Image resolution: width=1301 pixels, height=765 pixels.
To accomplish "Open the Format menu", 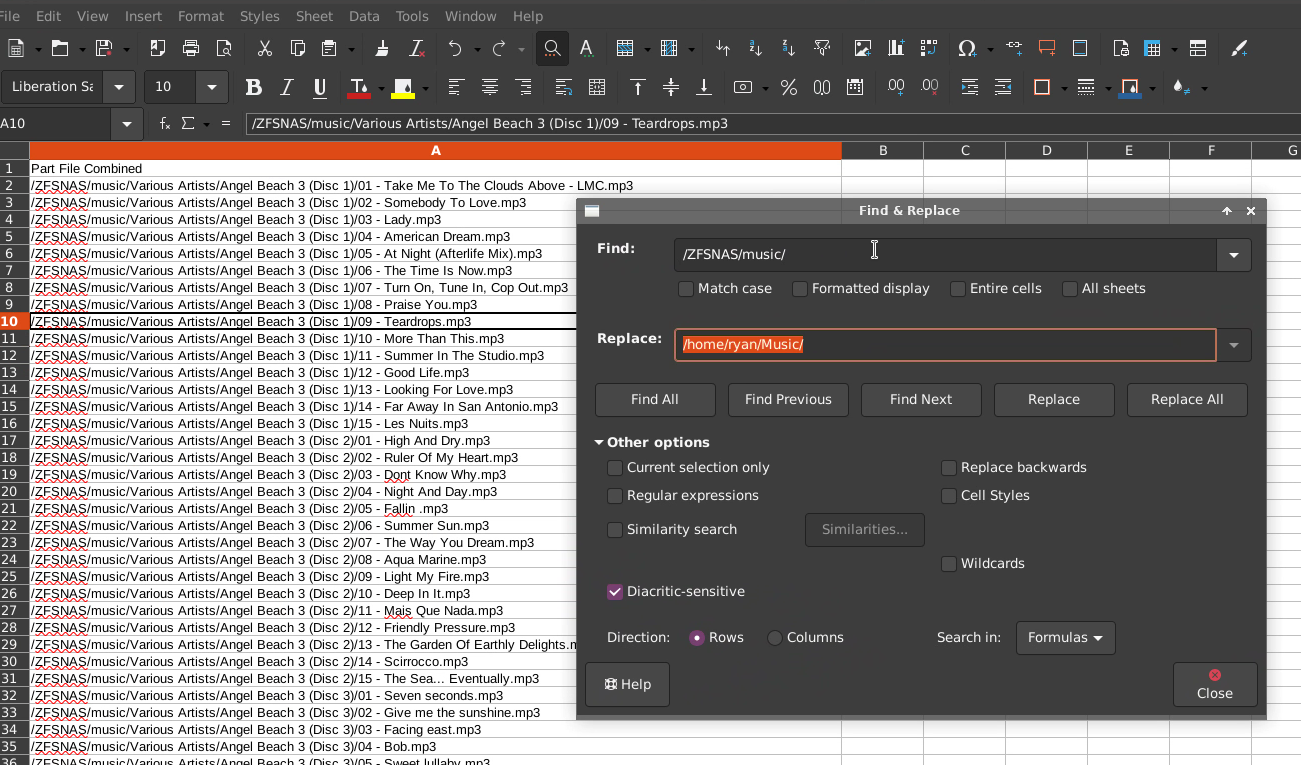I will coord(201,16).
